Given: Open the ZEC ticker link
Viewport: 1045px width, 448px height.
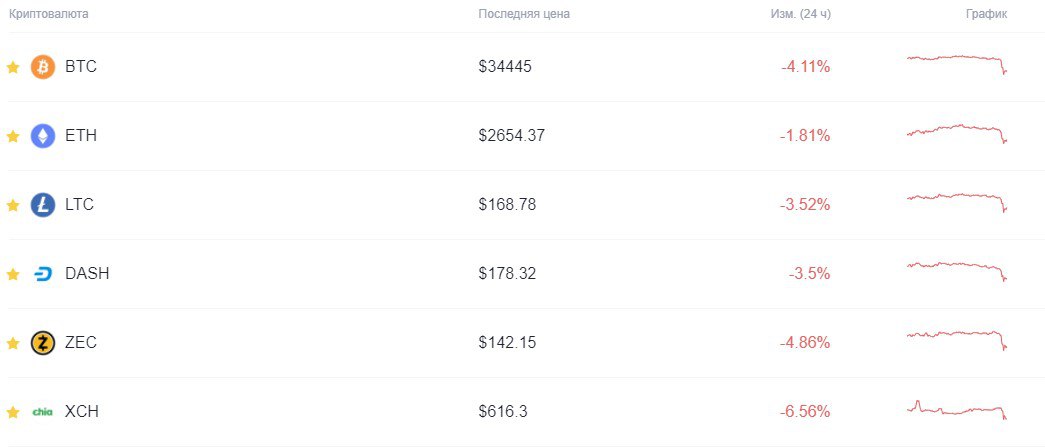Looking at the screenshot, I should (81, 343).
